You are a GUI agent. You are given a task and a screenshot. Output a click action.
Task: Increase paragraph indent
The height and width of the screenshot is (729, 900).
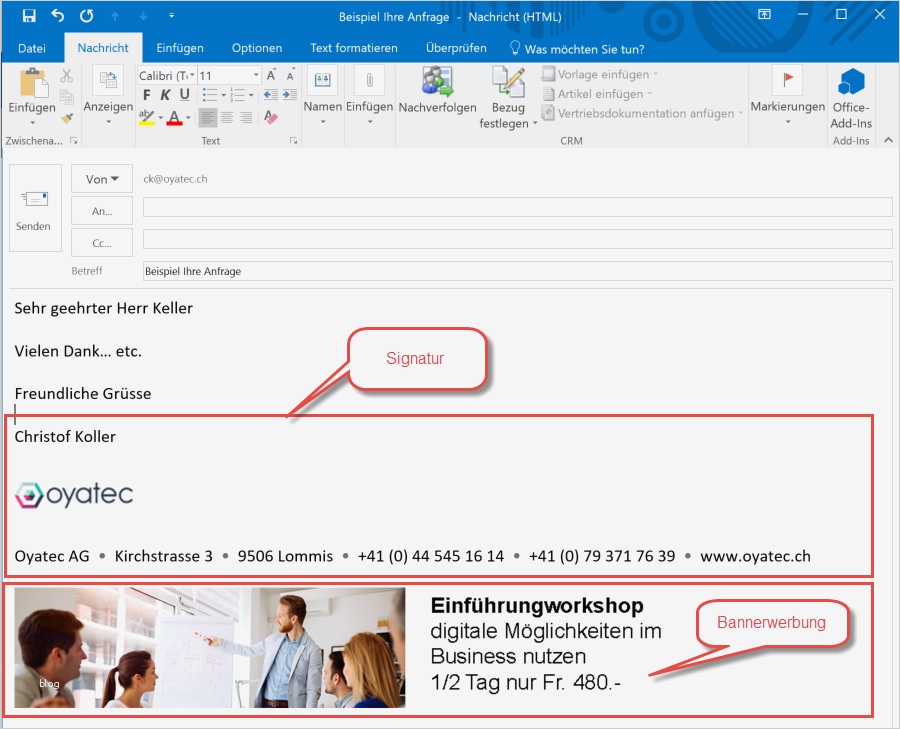pos(290,95)
